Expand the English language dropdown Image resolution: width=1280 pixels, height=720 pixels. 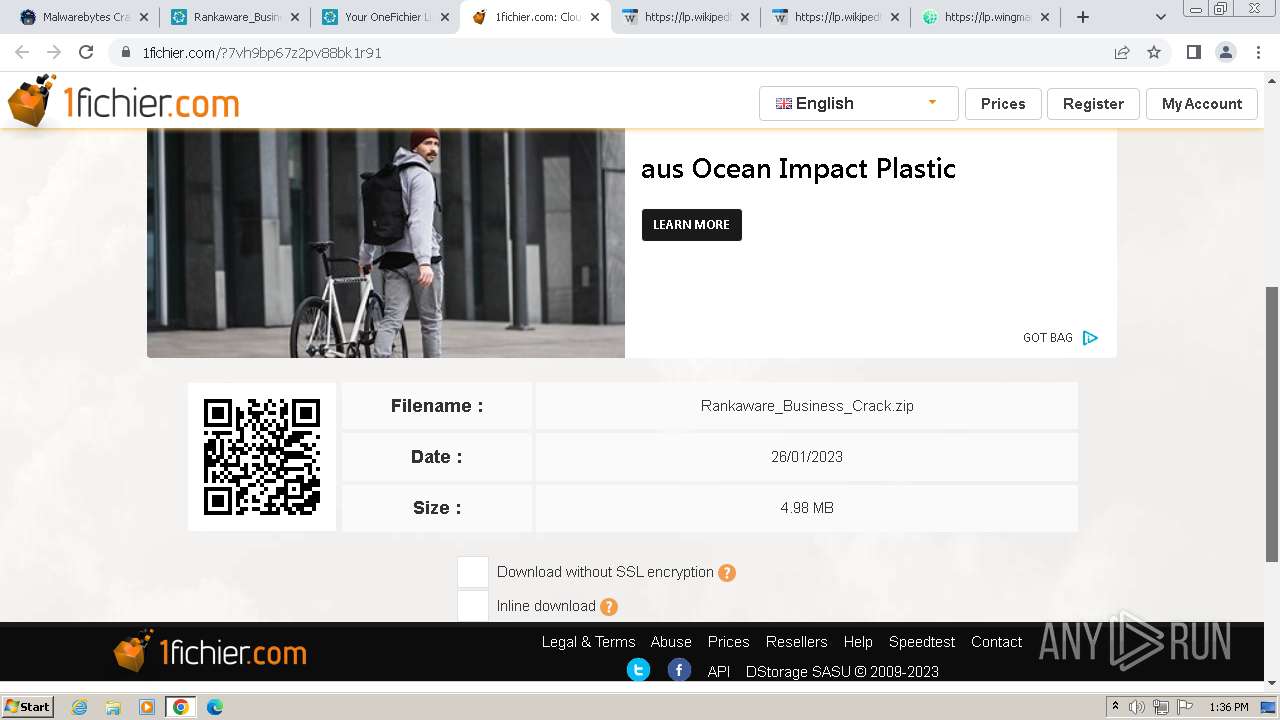point(858,103)
